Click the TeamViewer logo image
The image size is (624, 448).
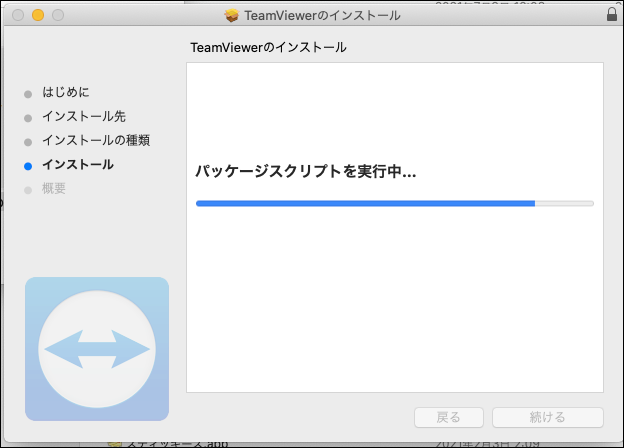[97, 349]
